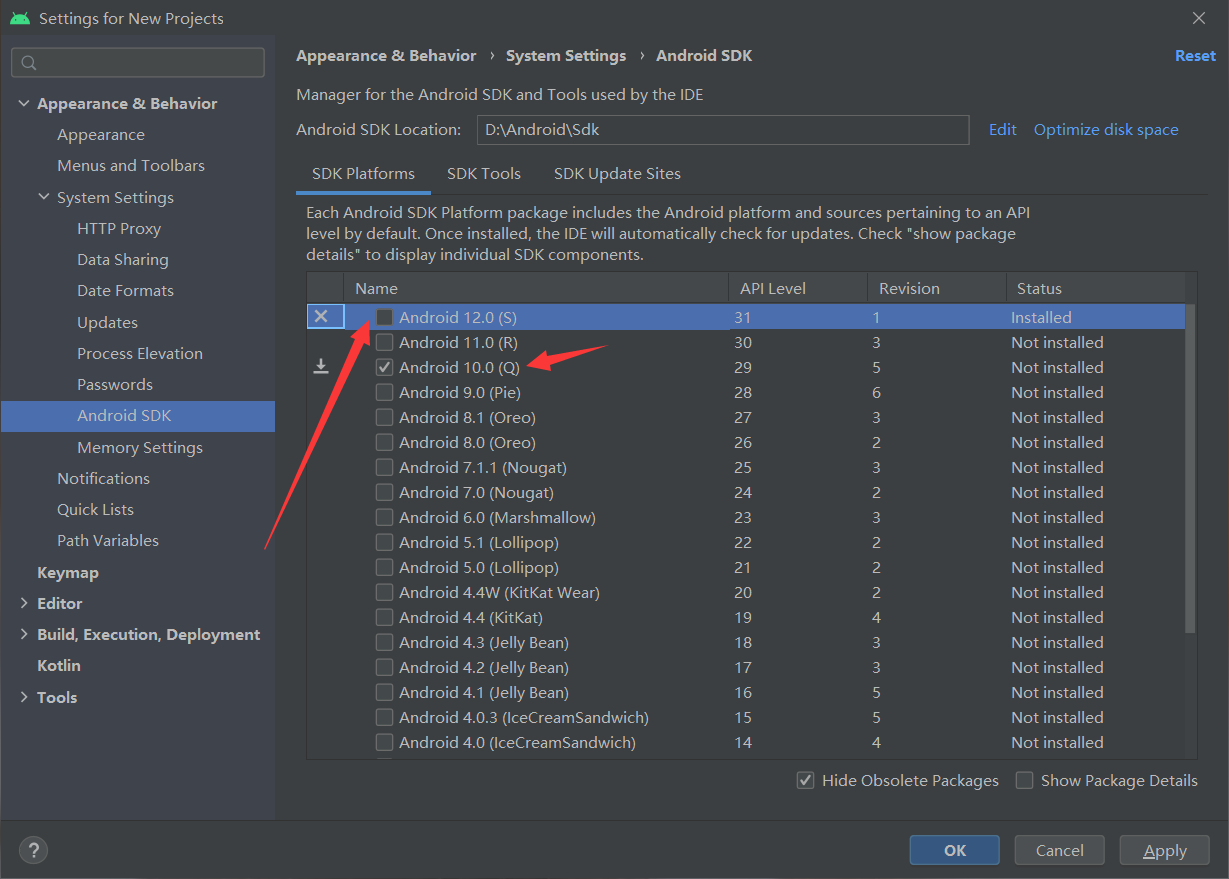
Task: Toggle the Android 12.0 (S) checkbox
Action: pos(385,317)
